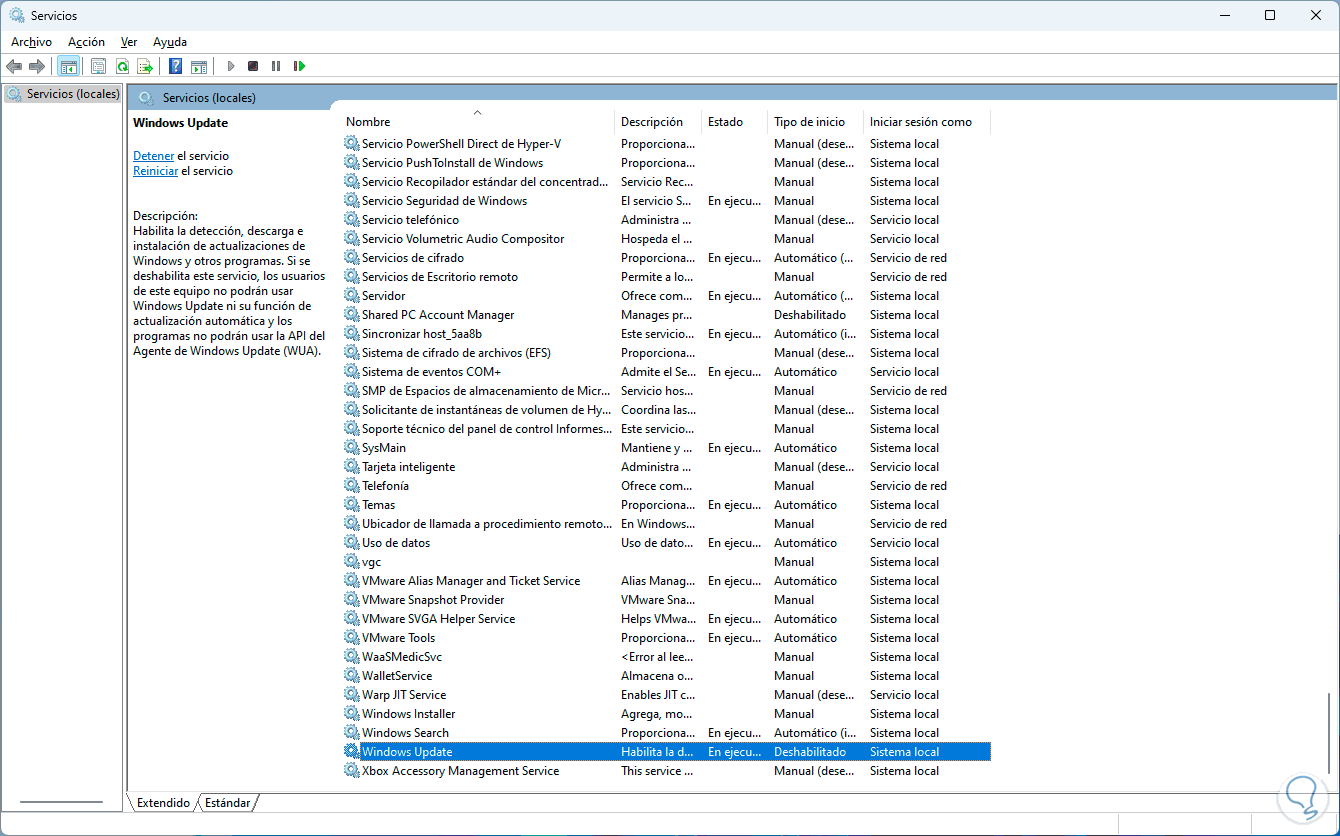1340x836 pixels.
Task: Click the Detener link to stop Windows Update
Action: [154, 156]
